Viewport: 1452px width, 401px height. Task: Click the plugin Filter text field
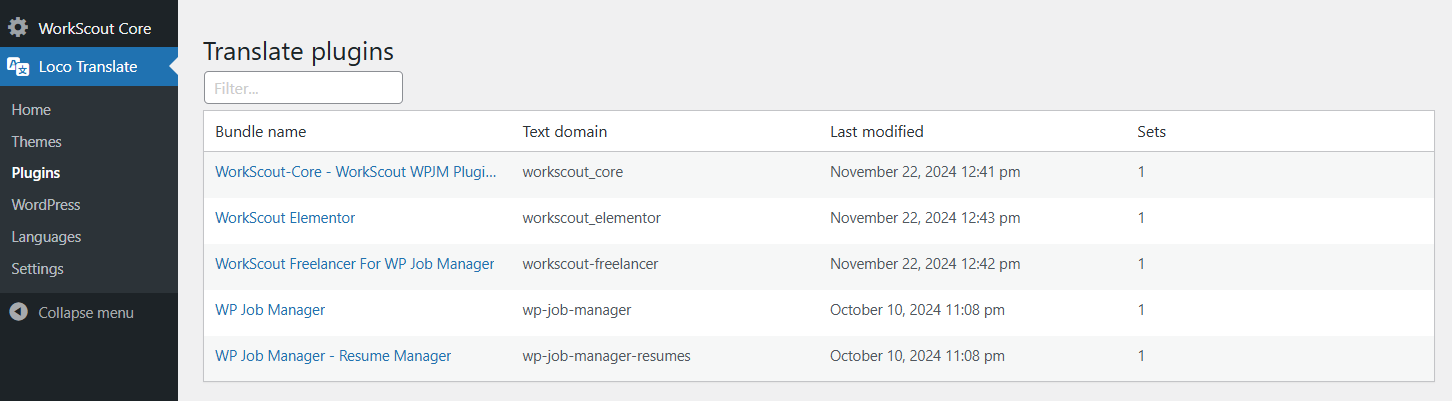(303, 88)
